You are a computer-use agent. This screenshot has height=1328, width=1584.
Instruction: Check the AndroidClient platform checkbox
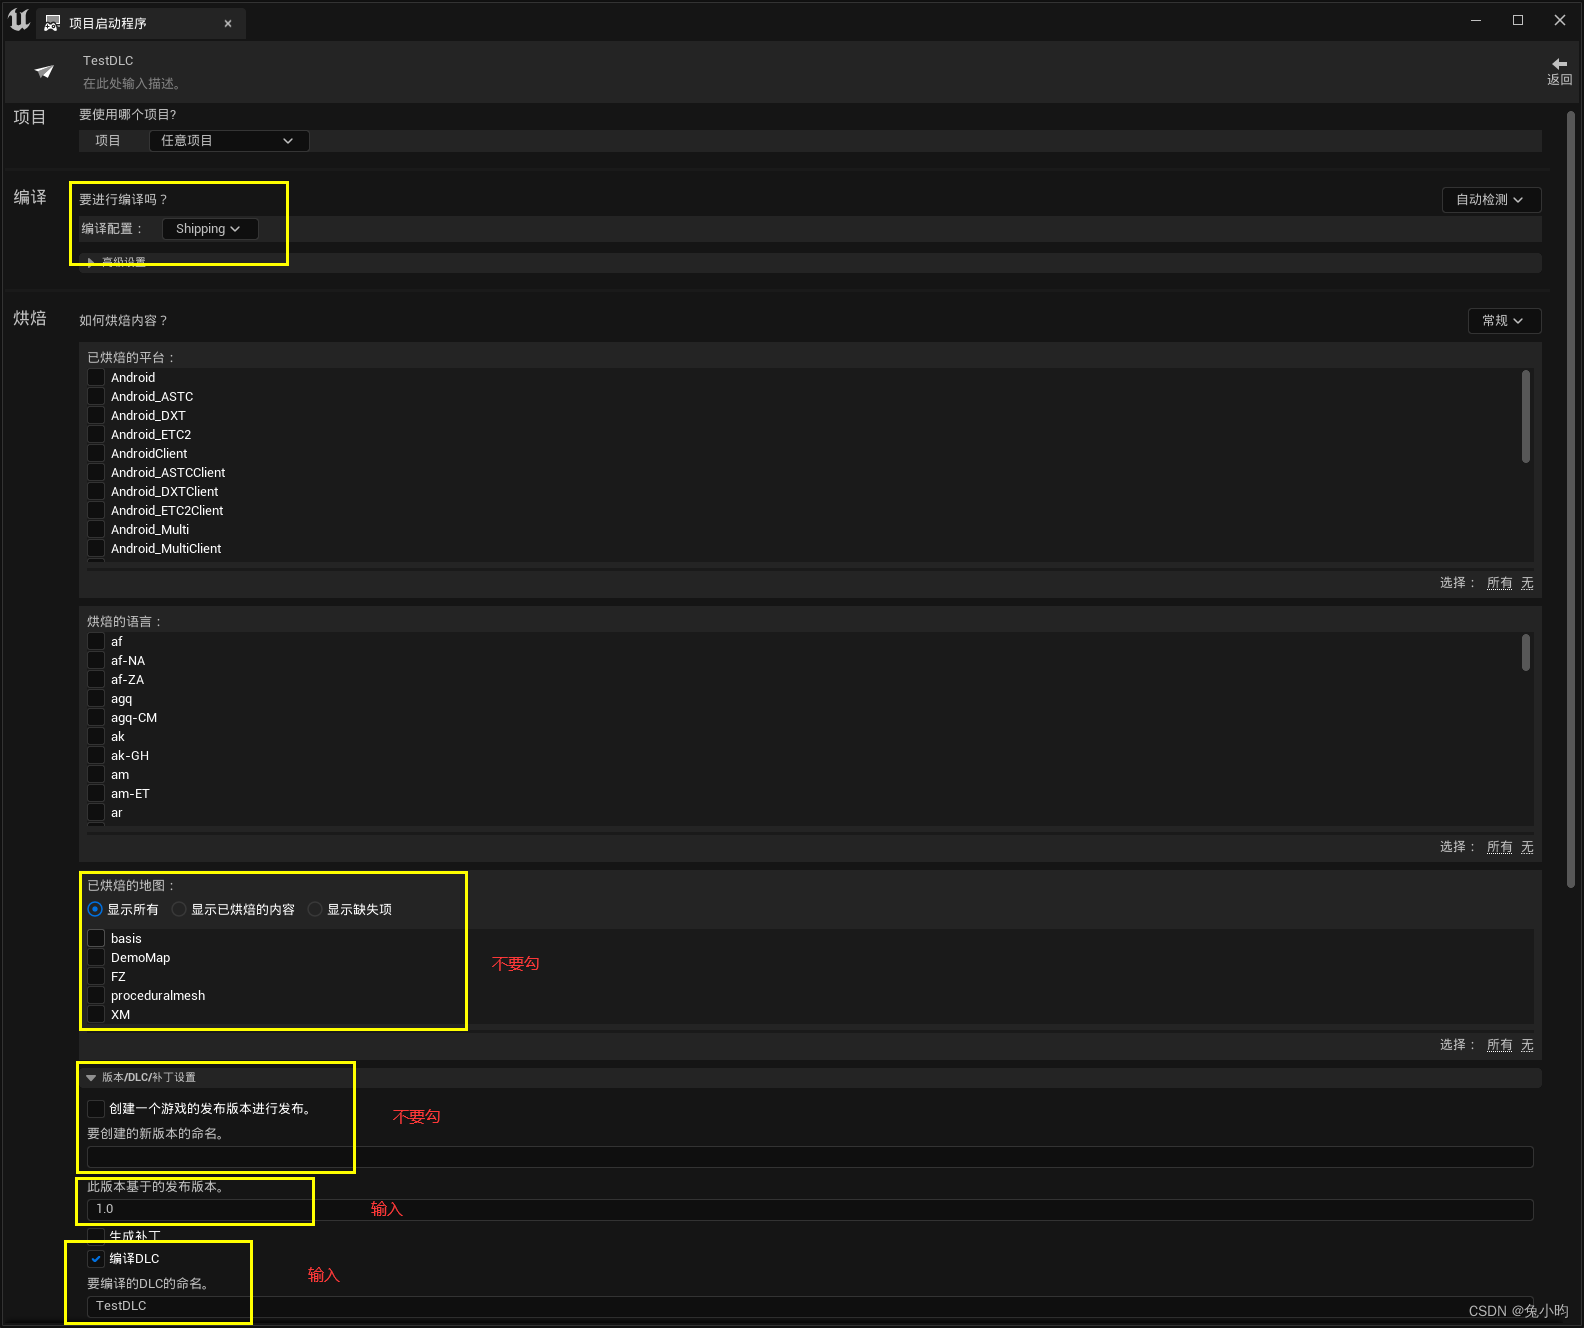pyautogui.click(x=96, y=453)
